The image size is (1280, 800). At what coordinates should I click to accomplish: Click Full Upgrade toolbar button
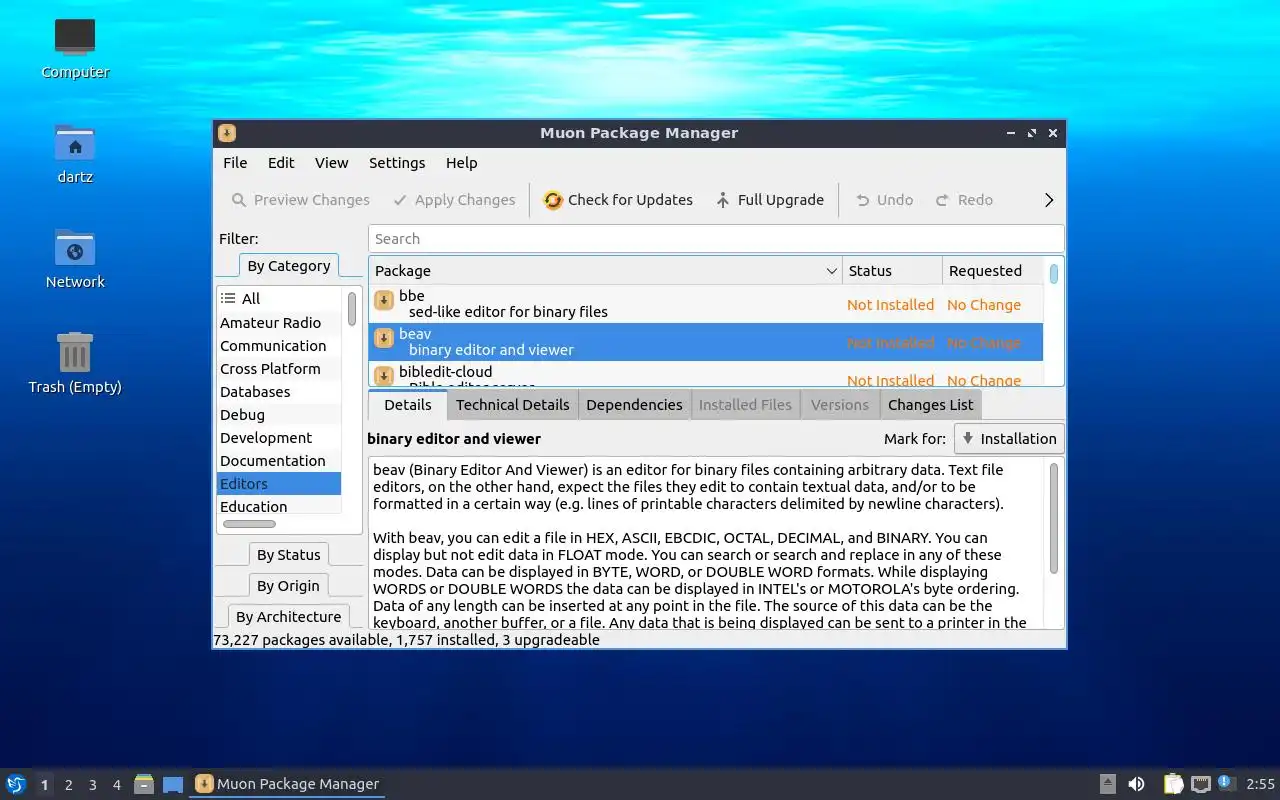769,200
